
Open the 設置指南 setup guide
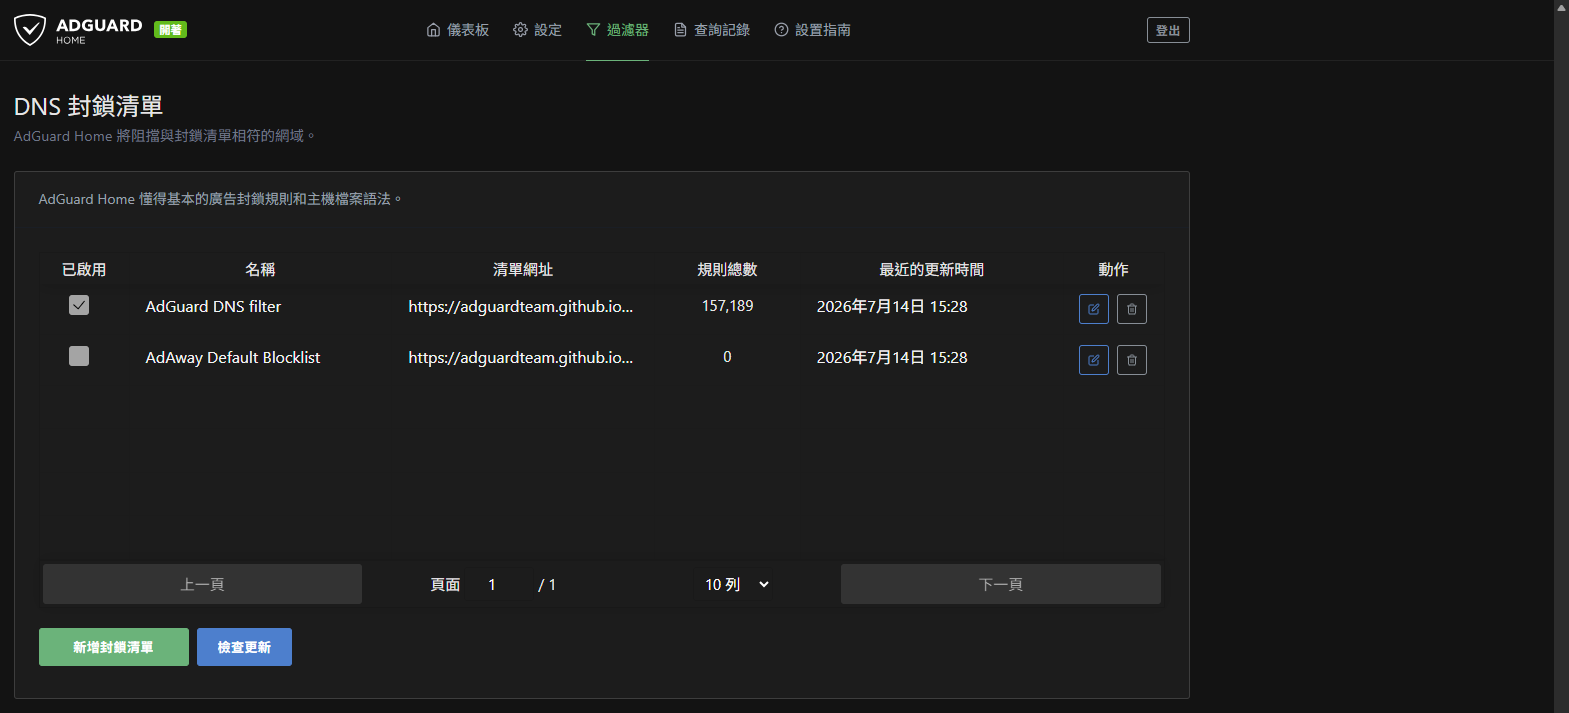pos(813,30)
